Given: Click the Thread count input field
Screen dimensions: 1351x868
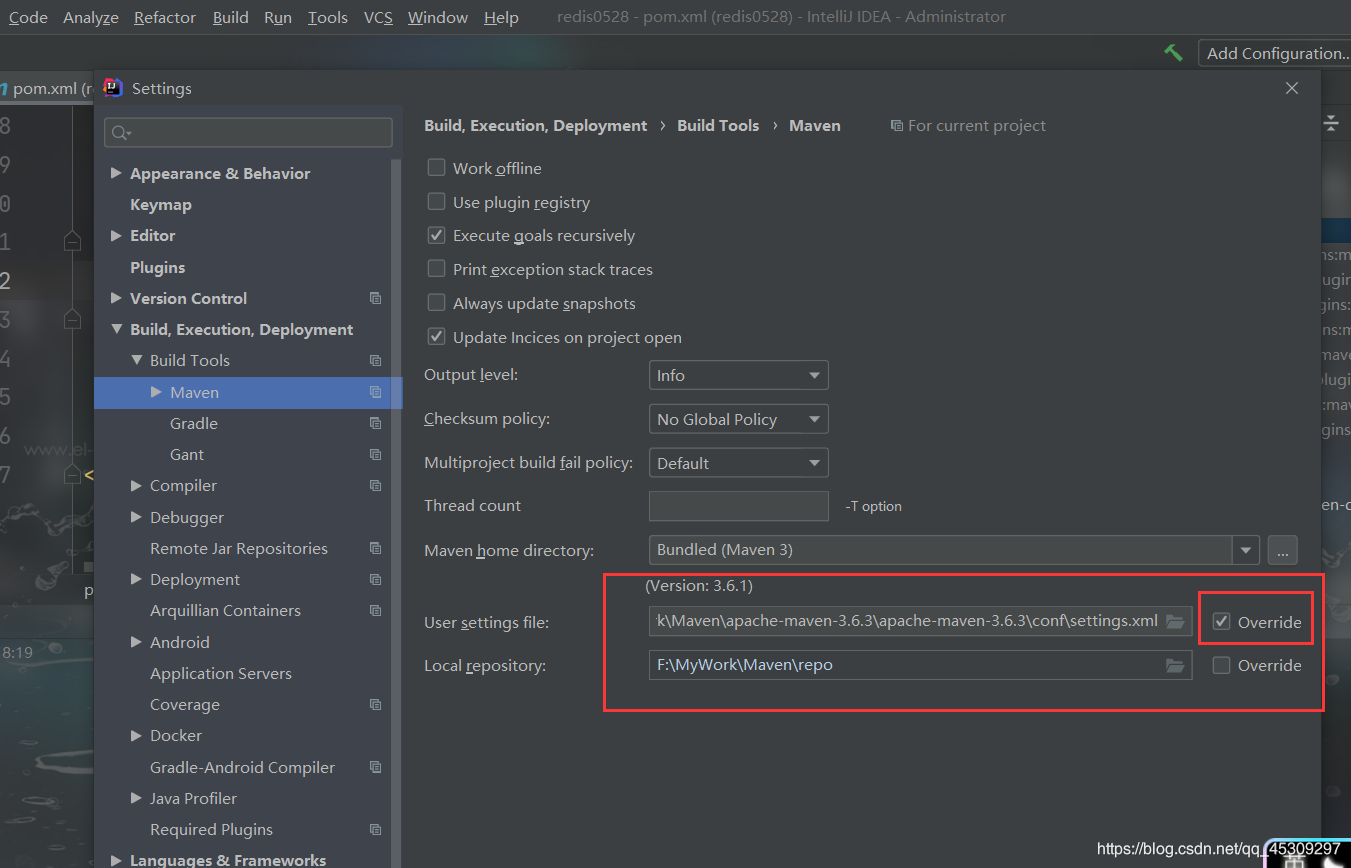Looking at the screenshot, I should [x=738, y=505].
